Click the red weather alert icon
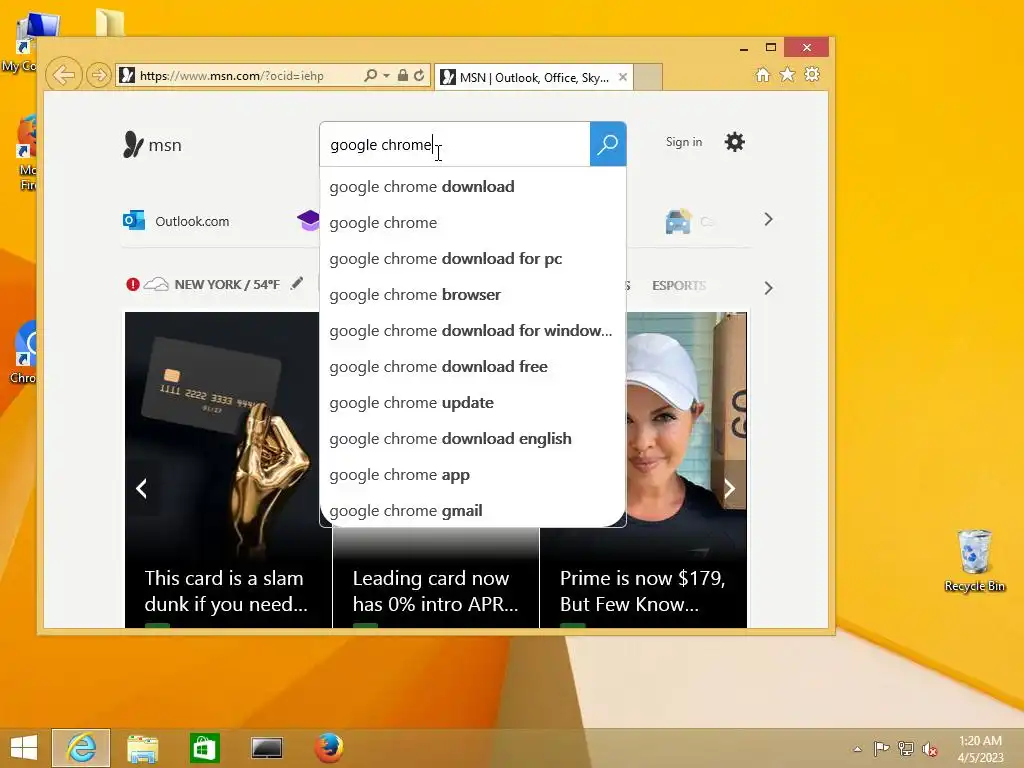The height and width of the screenshot is (768, 1024). [x=133, y=284]
